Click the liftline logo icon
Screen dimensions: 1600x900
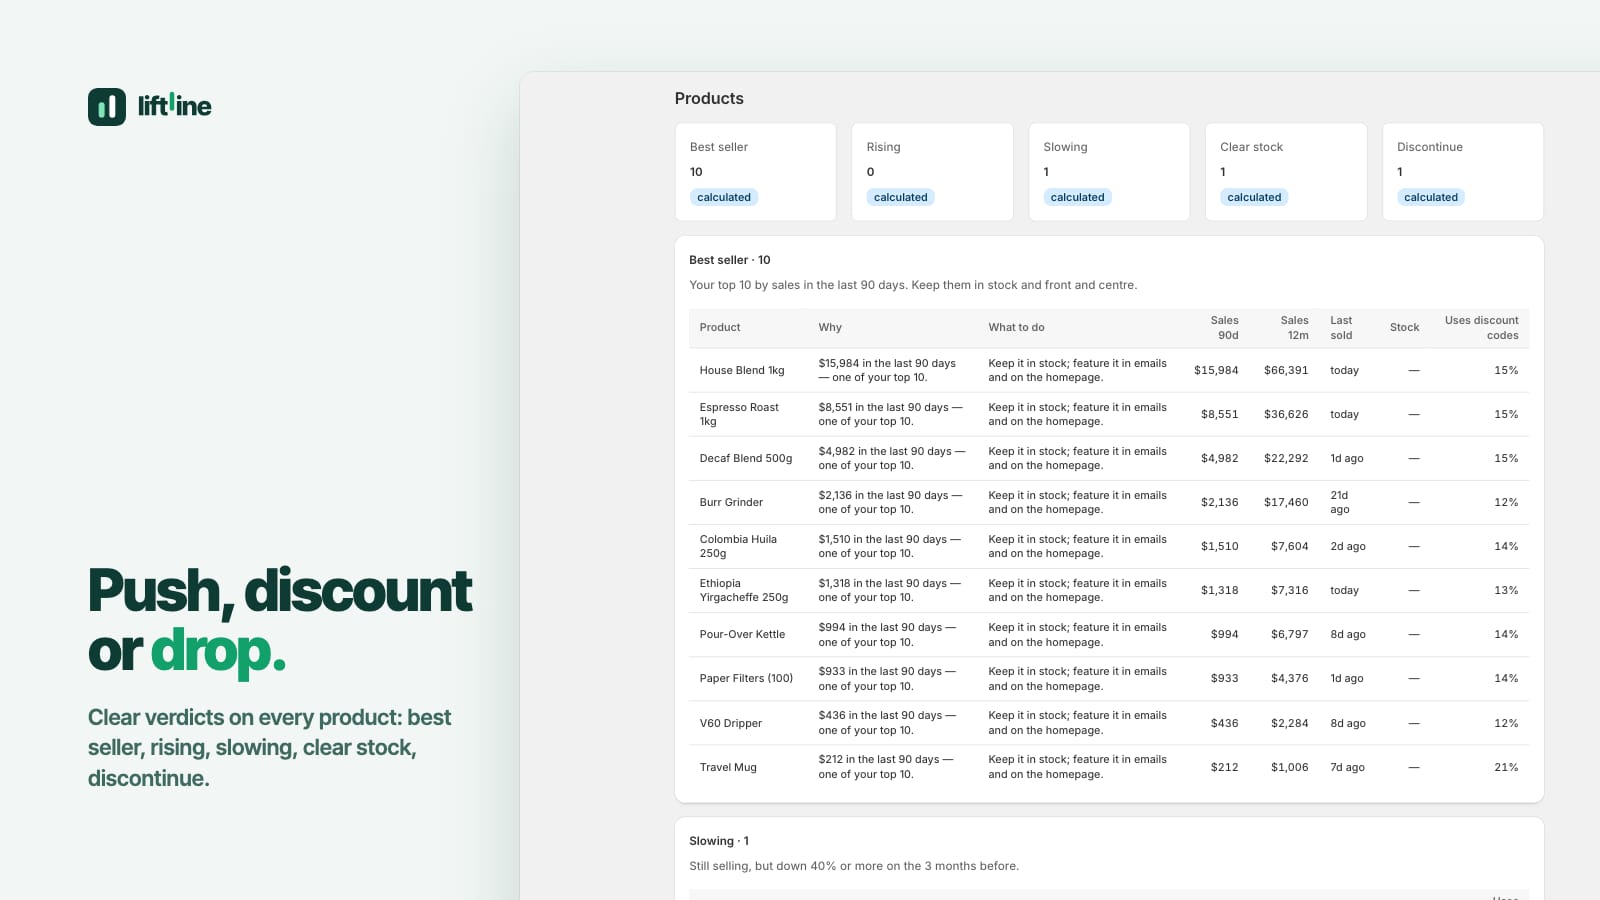coord(107,106)
